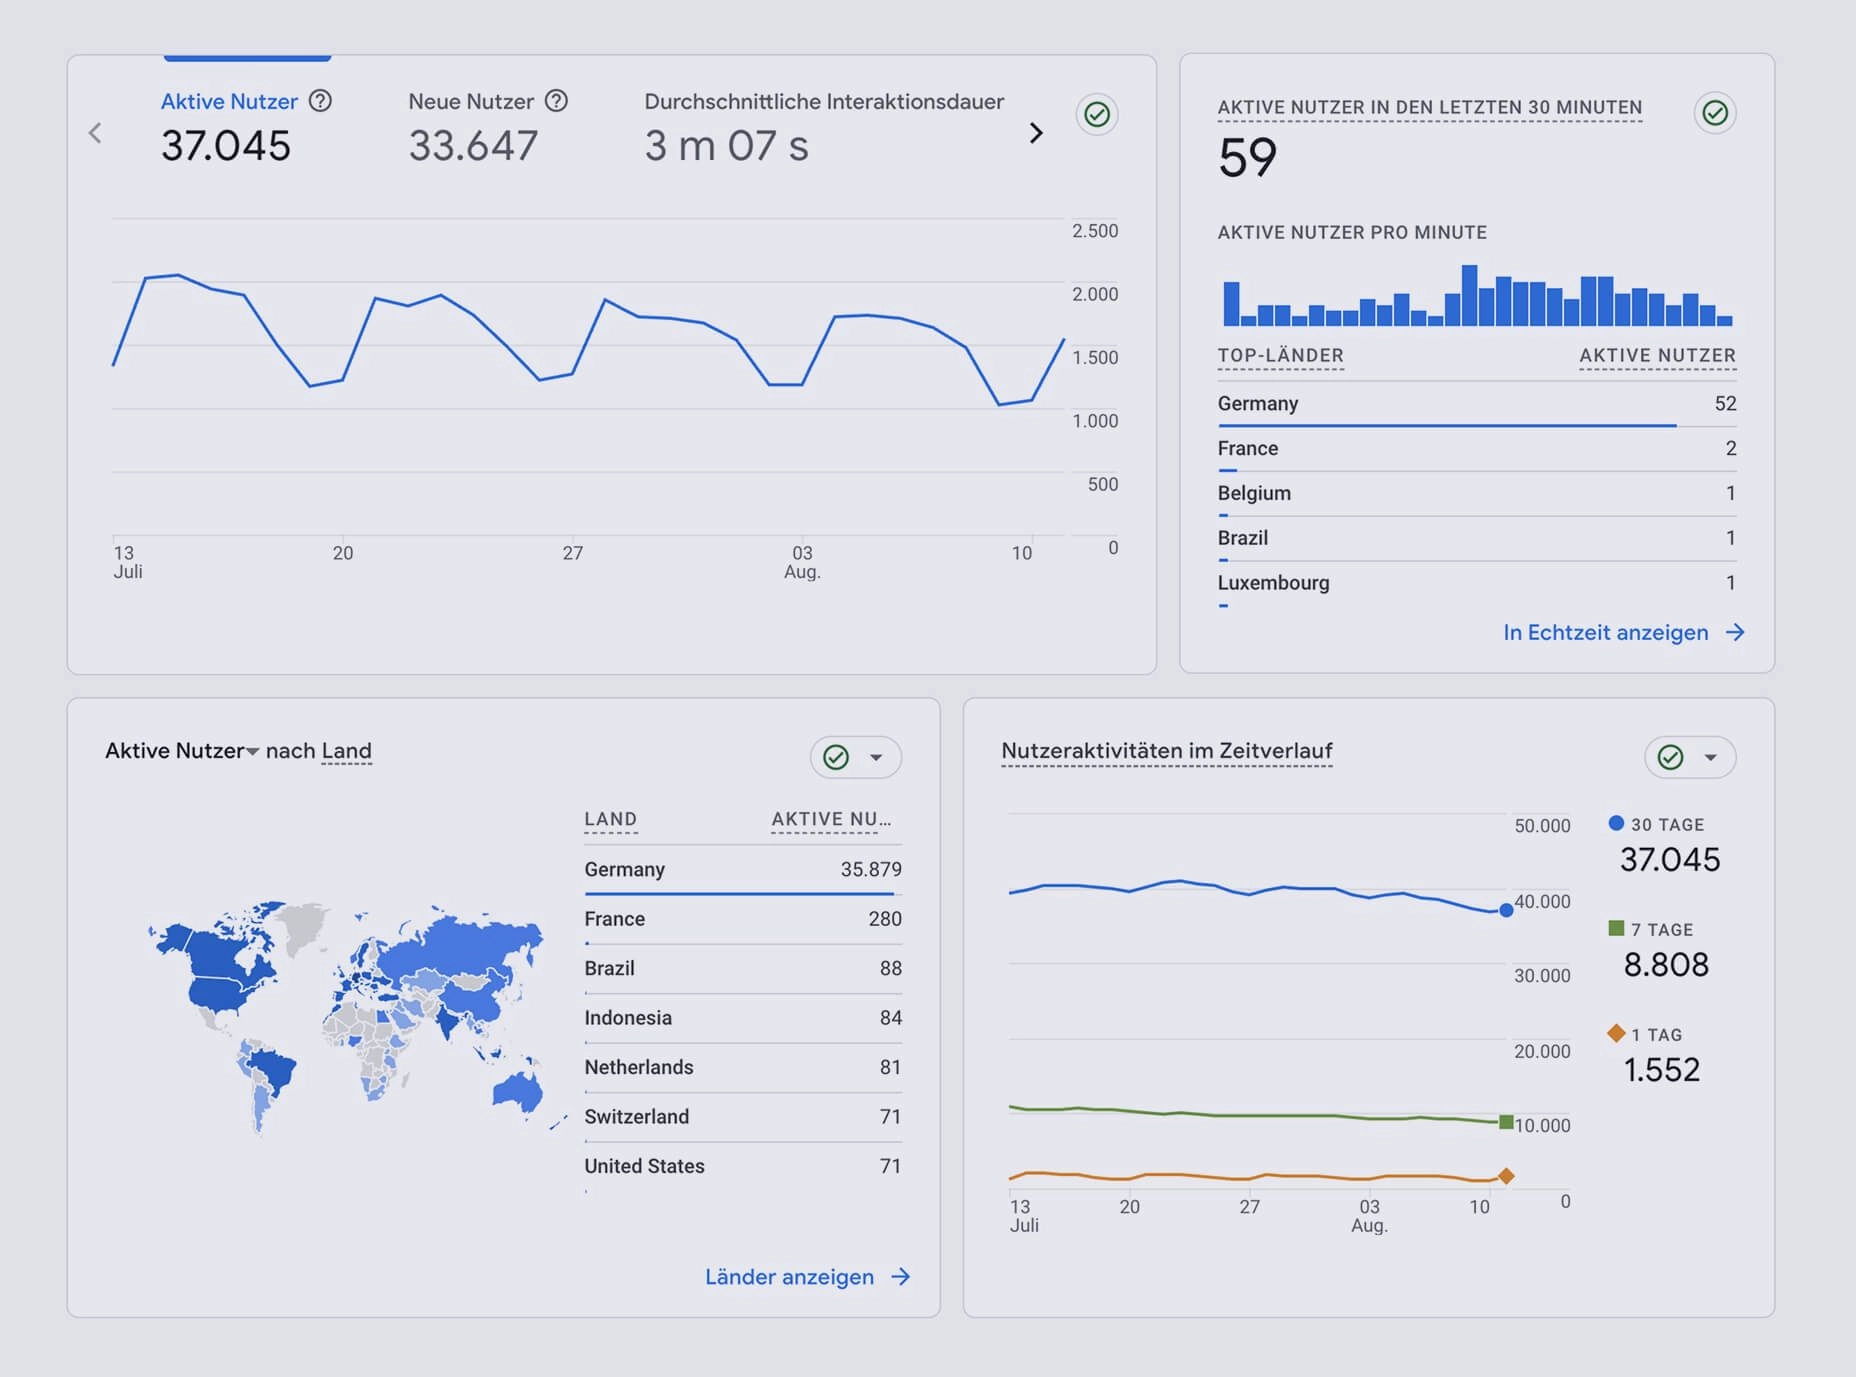Open Länder anzeigen link

(x=789, y=1276)
